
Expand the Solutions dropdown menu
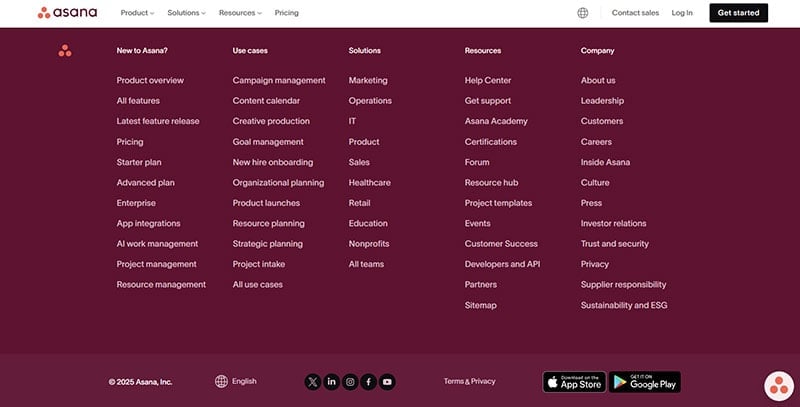pyautogui.click(x=186, y=13)
